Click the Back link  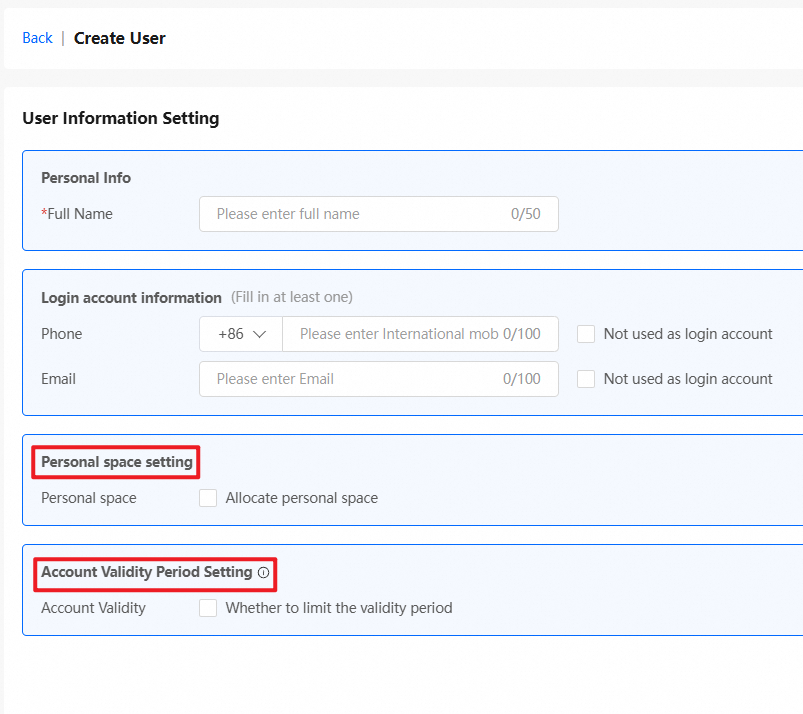tap(37, 38)
